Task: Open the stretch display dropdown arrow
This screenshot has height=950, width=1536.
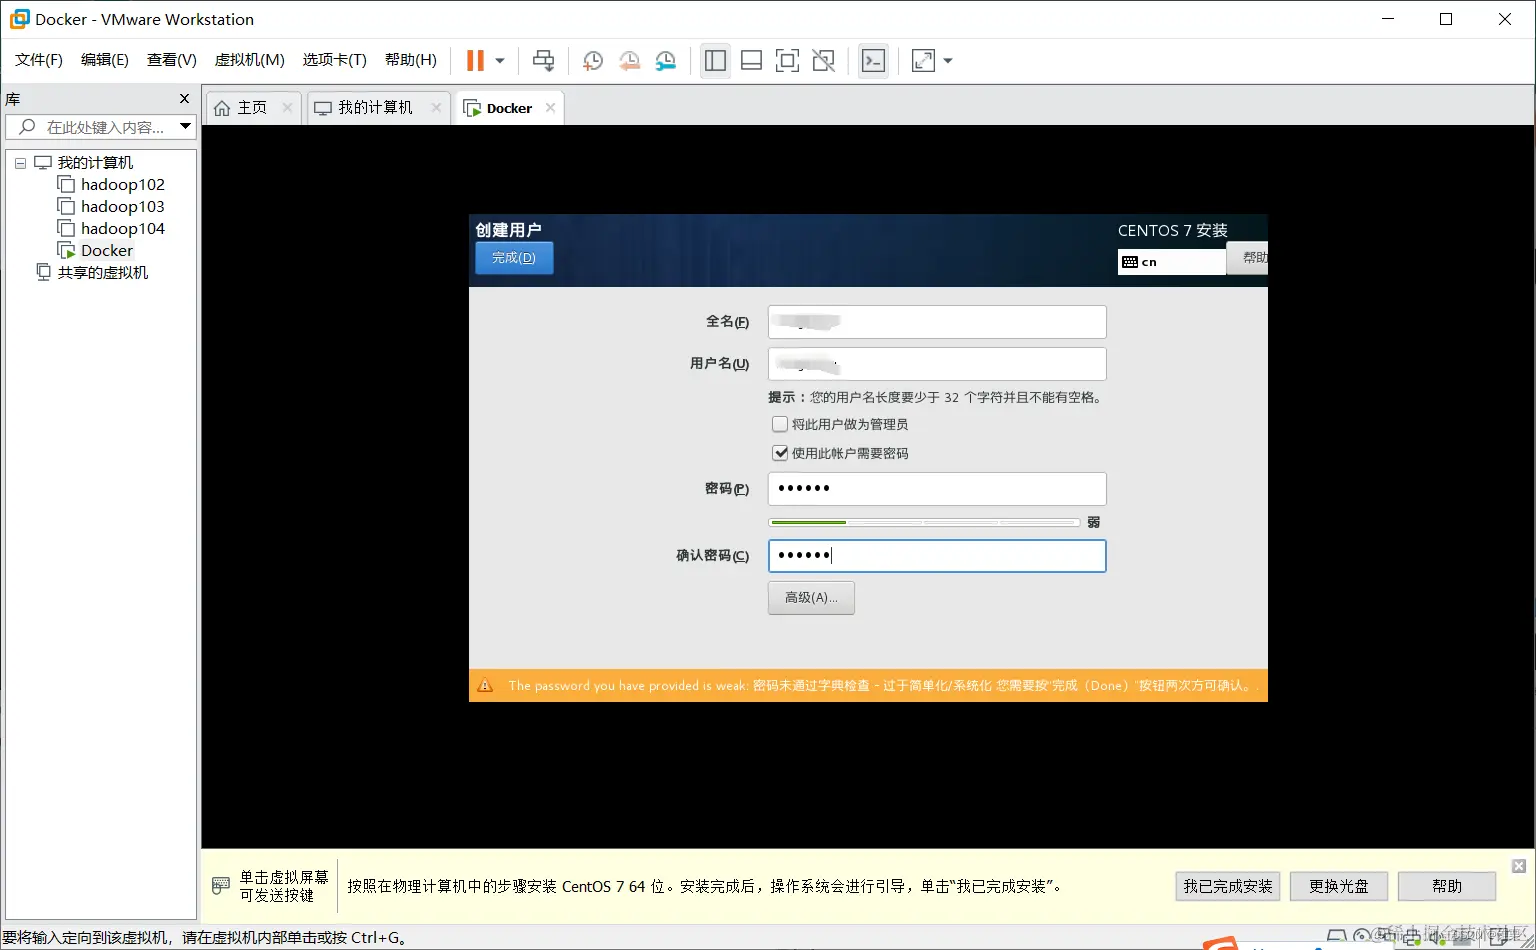Action: click(948, 61)
